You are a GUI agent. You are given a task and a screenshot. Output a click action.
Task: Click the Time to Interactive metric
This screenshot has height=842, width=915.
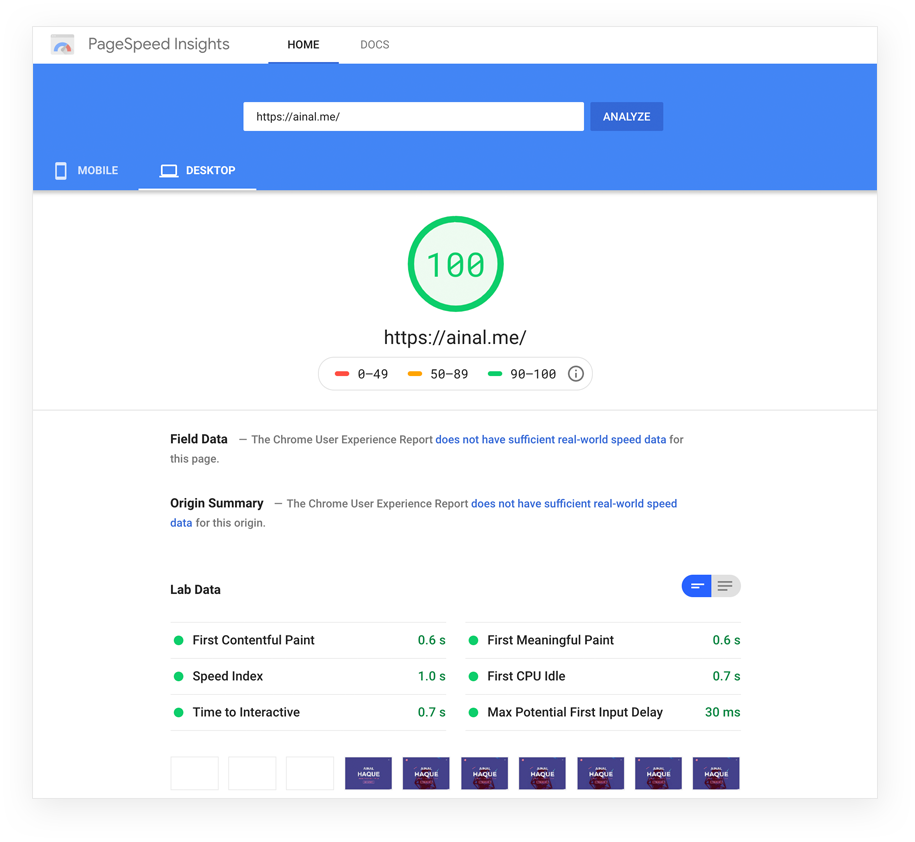point(246,712)
